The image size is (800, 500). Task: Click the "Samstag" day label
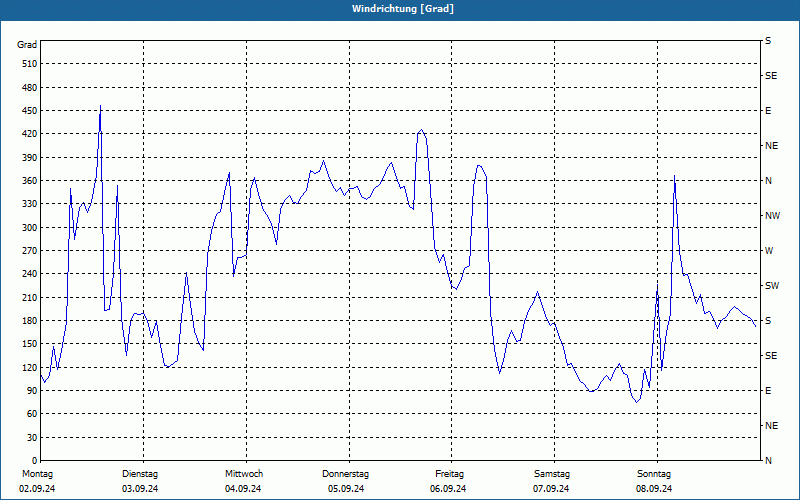(552, 474)
